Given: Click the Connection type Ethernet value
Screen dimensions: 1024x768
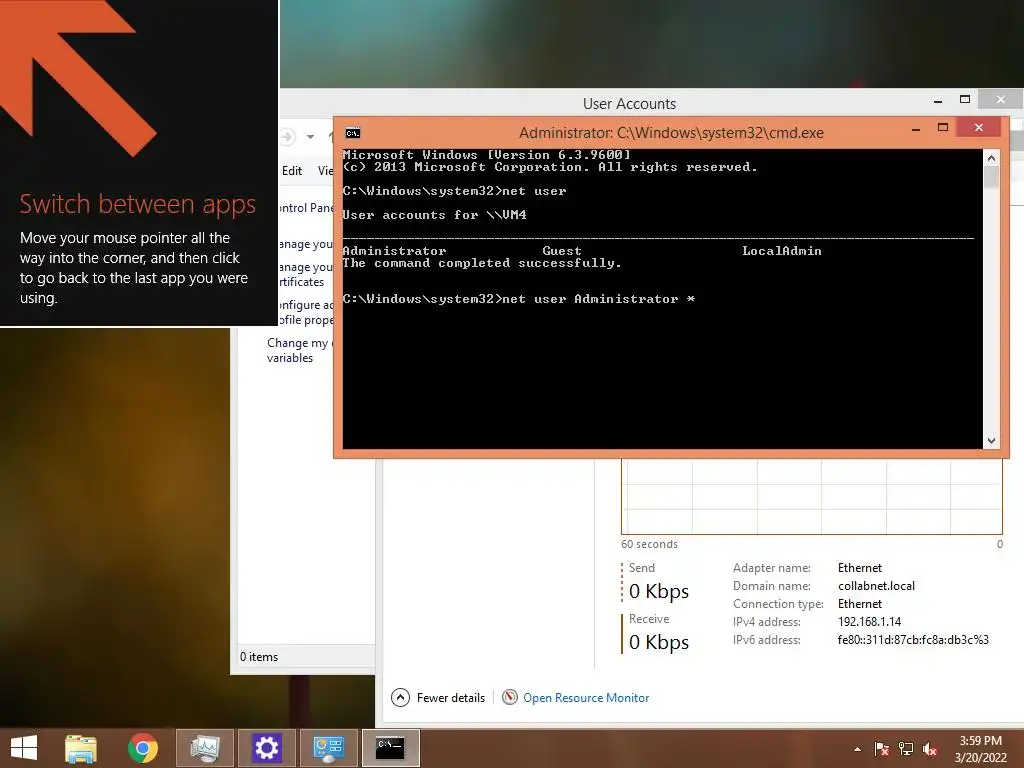Looking at the screenshot, I should (x=859, y=603).
